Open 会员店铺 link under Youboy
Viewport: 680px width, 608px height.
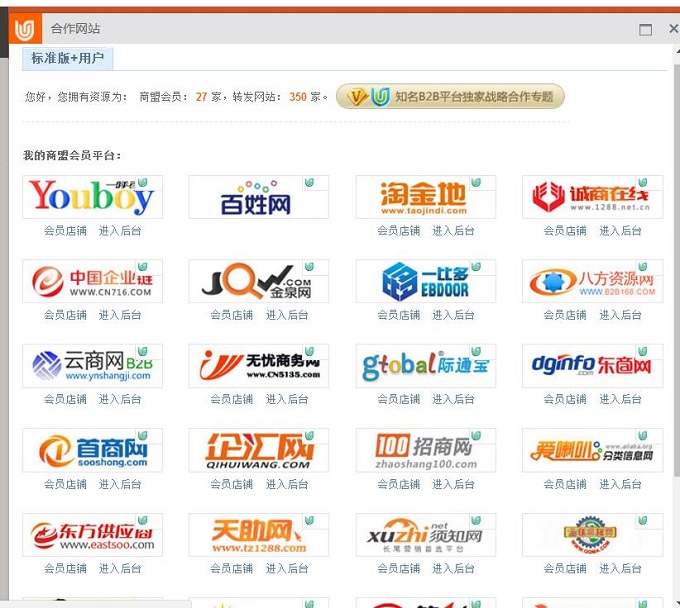(65, 231)
